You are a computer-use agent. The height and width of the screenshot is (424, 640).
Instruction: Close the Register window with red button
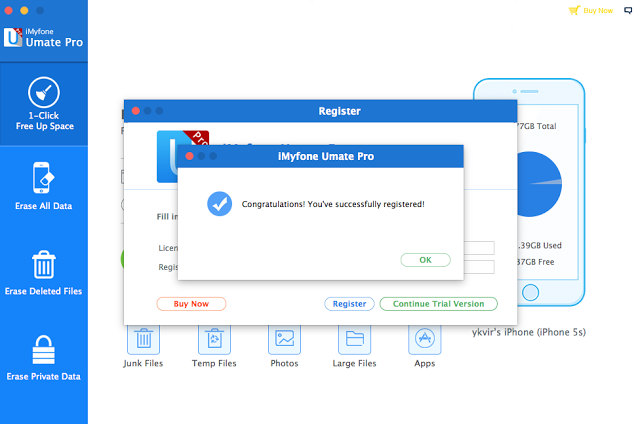click(136, 111)
